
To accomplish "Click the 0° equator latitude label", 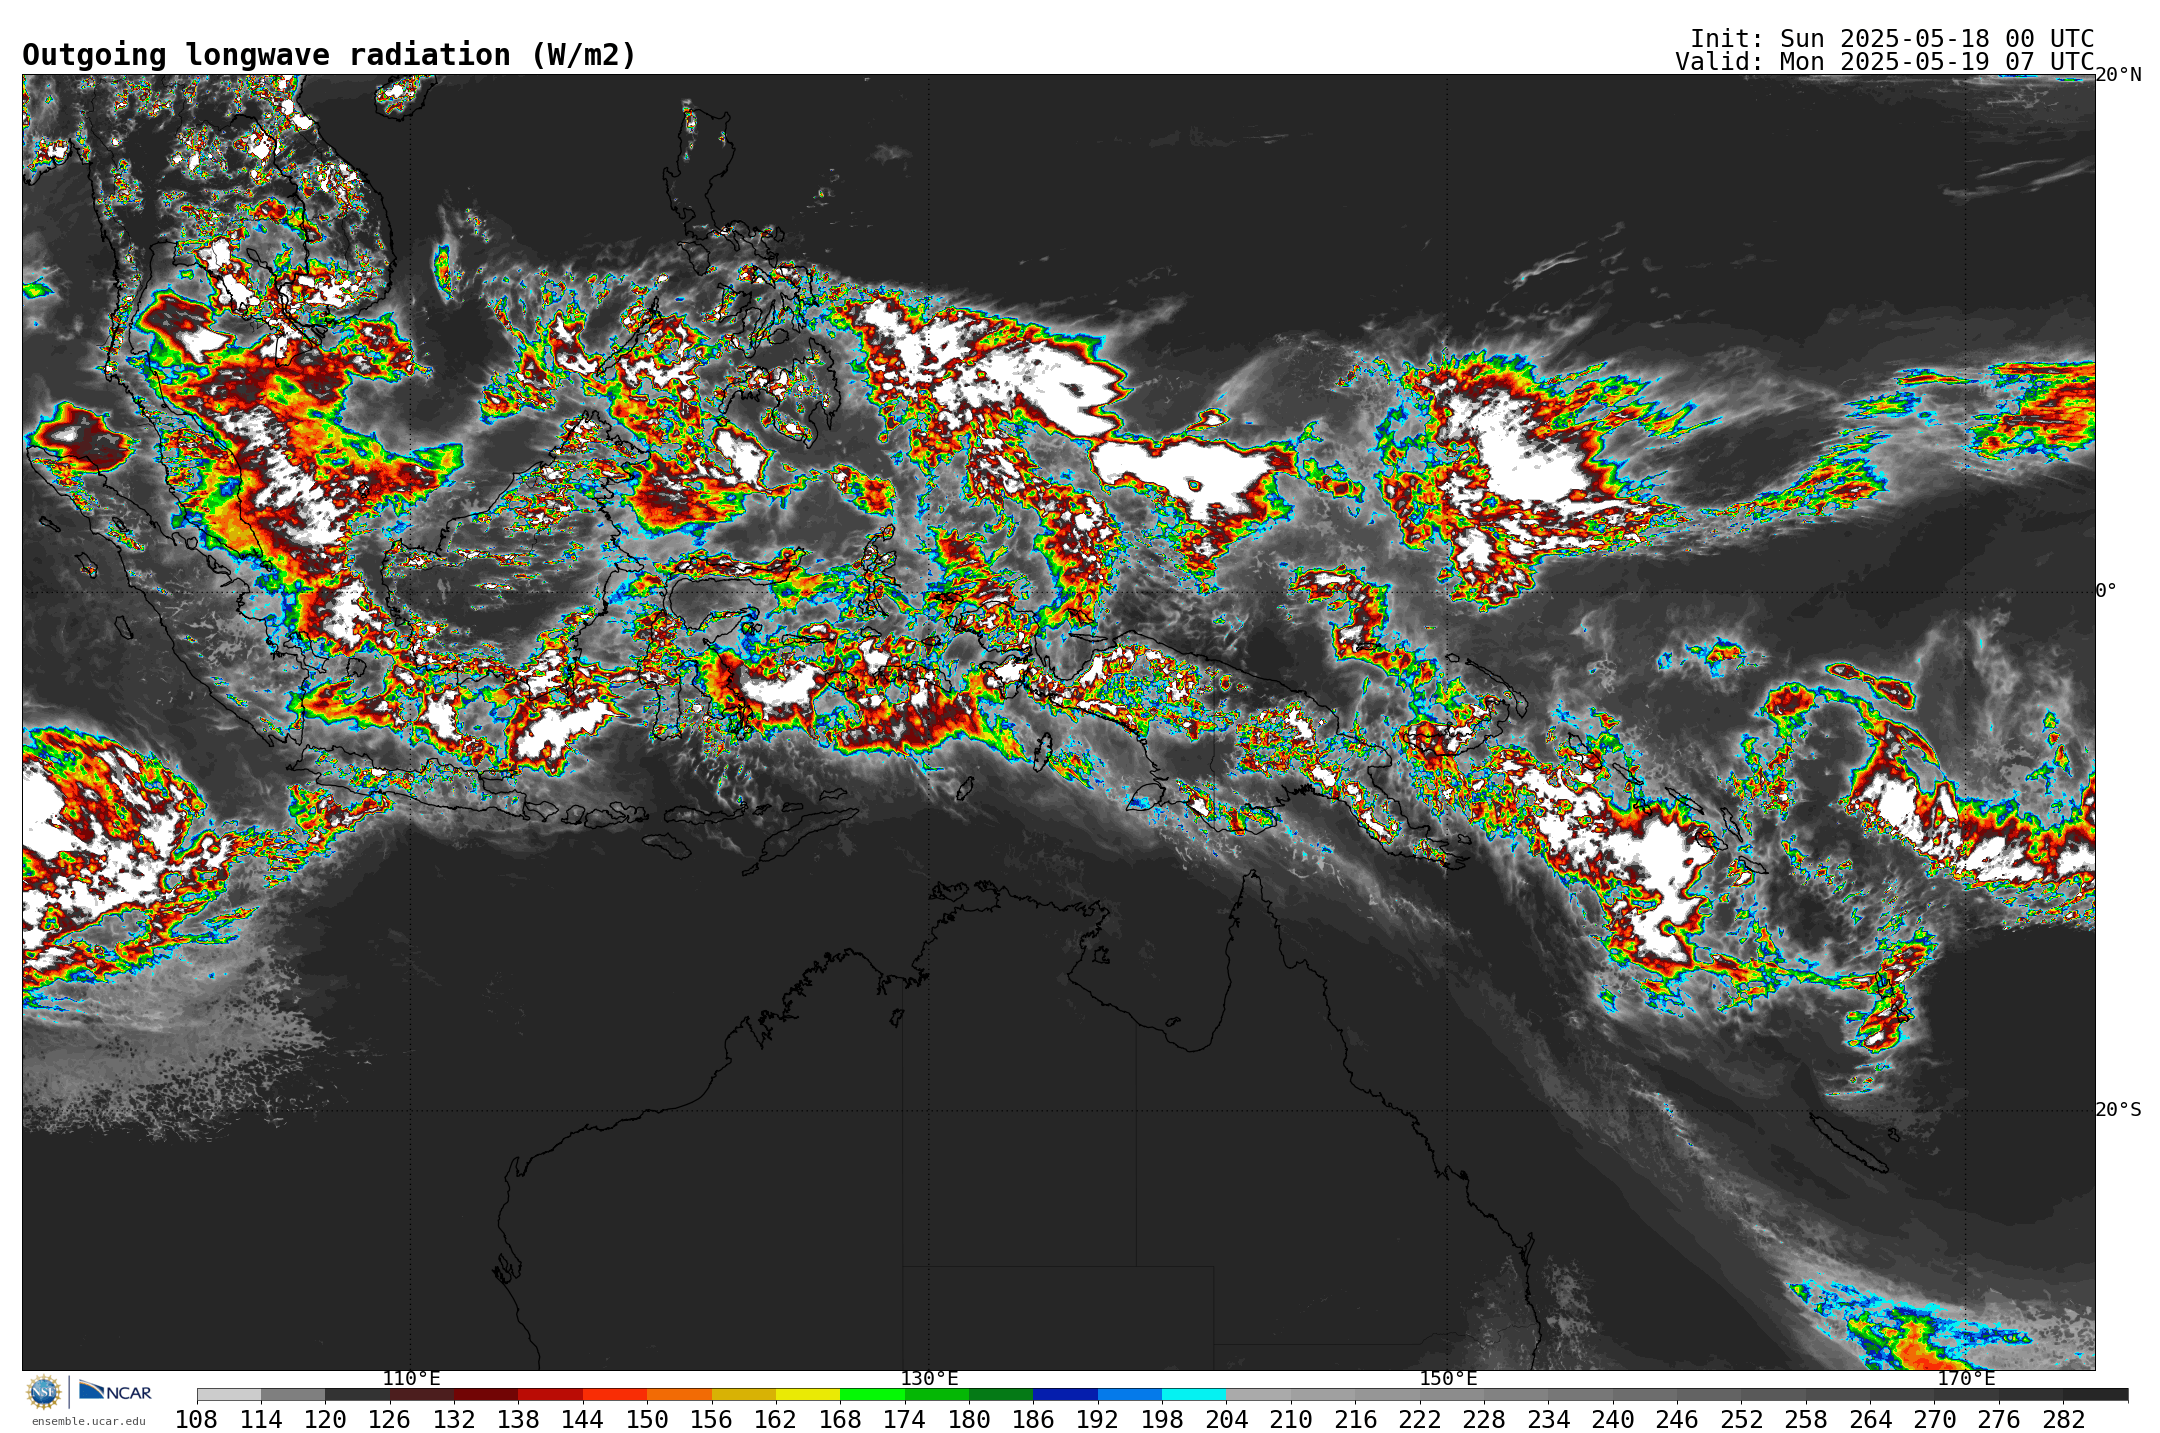I will [x=2106, y=591].
